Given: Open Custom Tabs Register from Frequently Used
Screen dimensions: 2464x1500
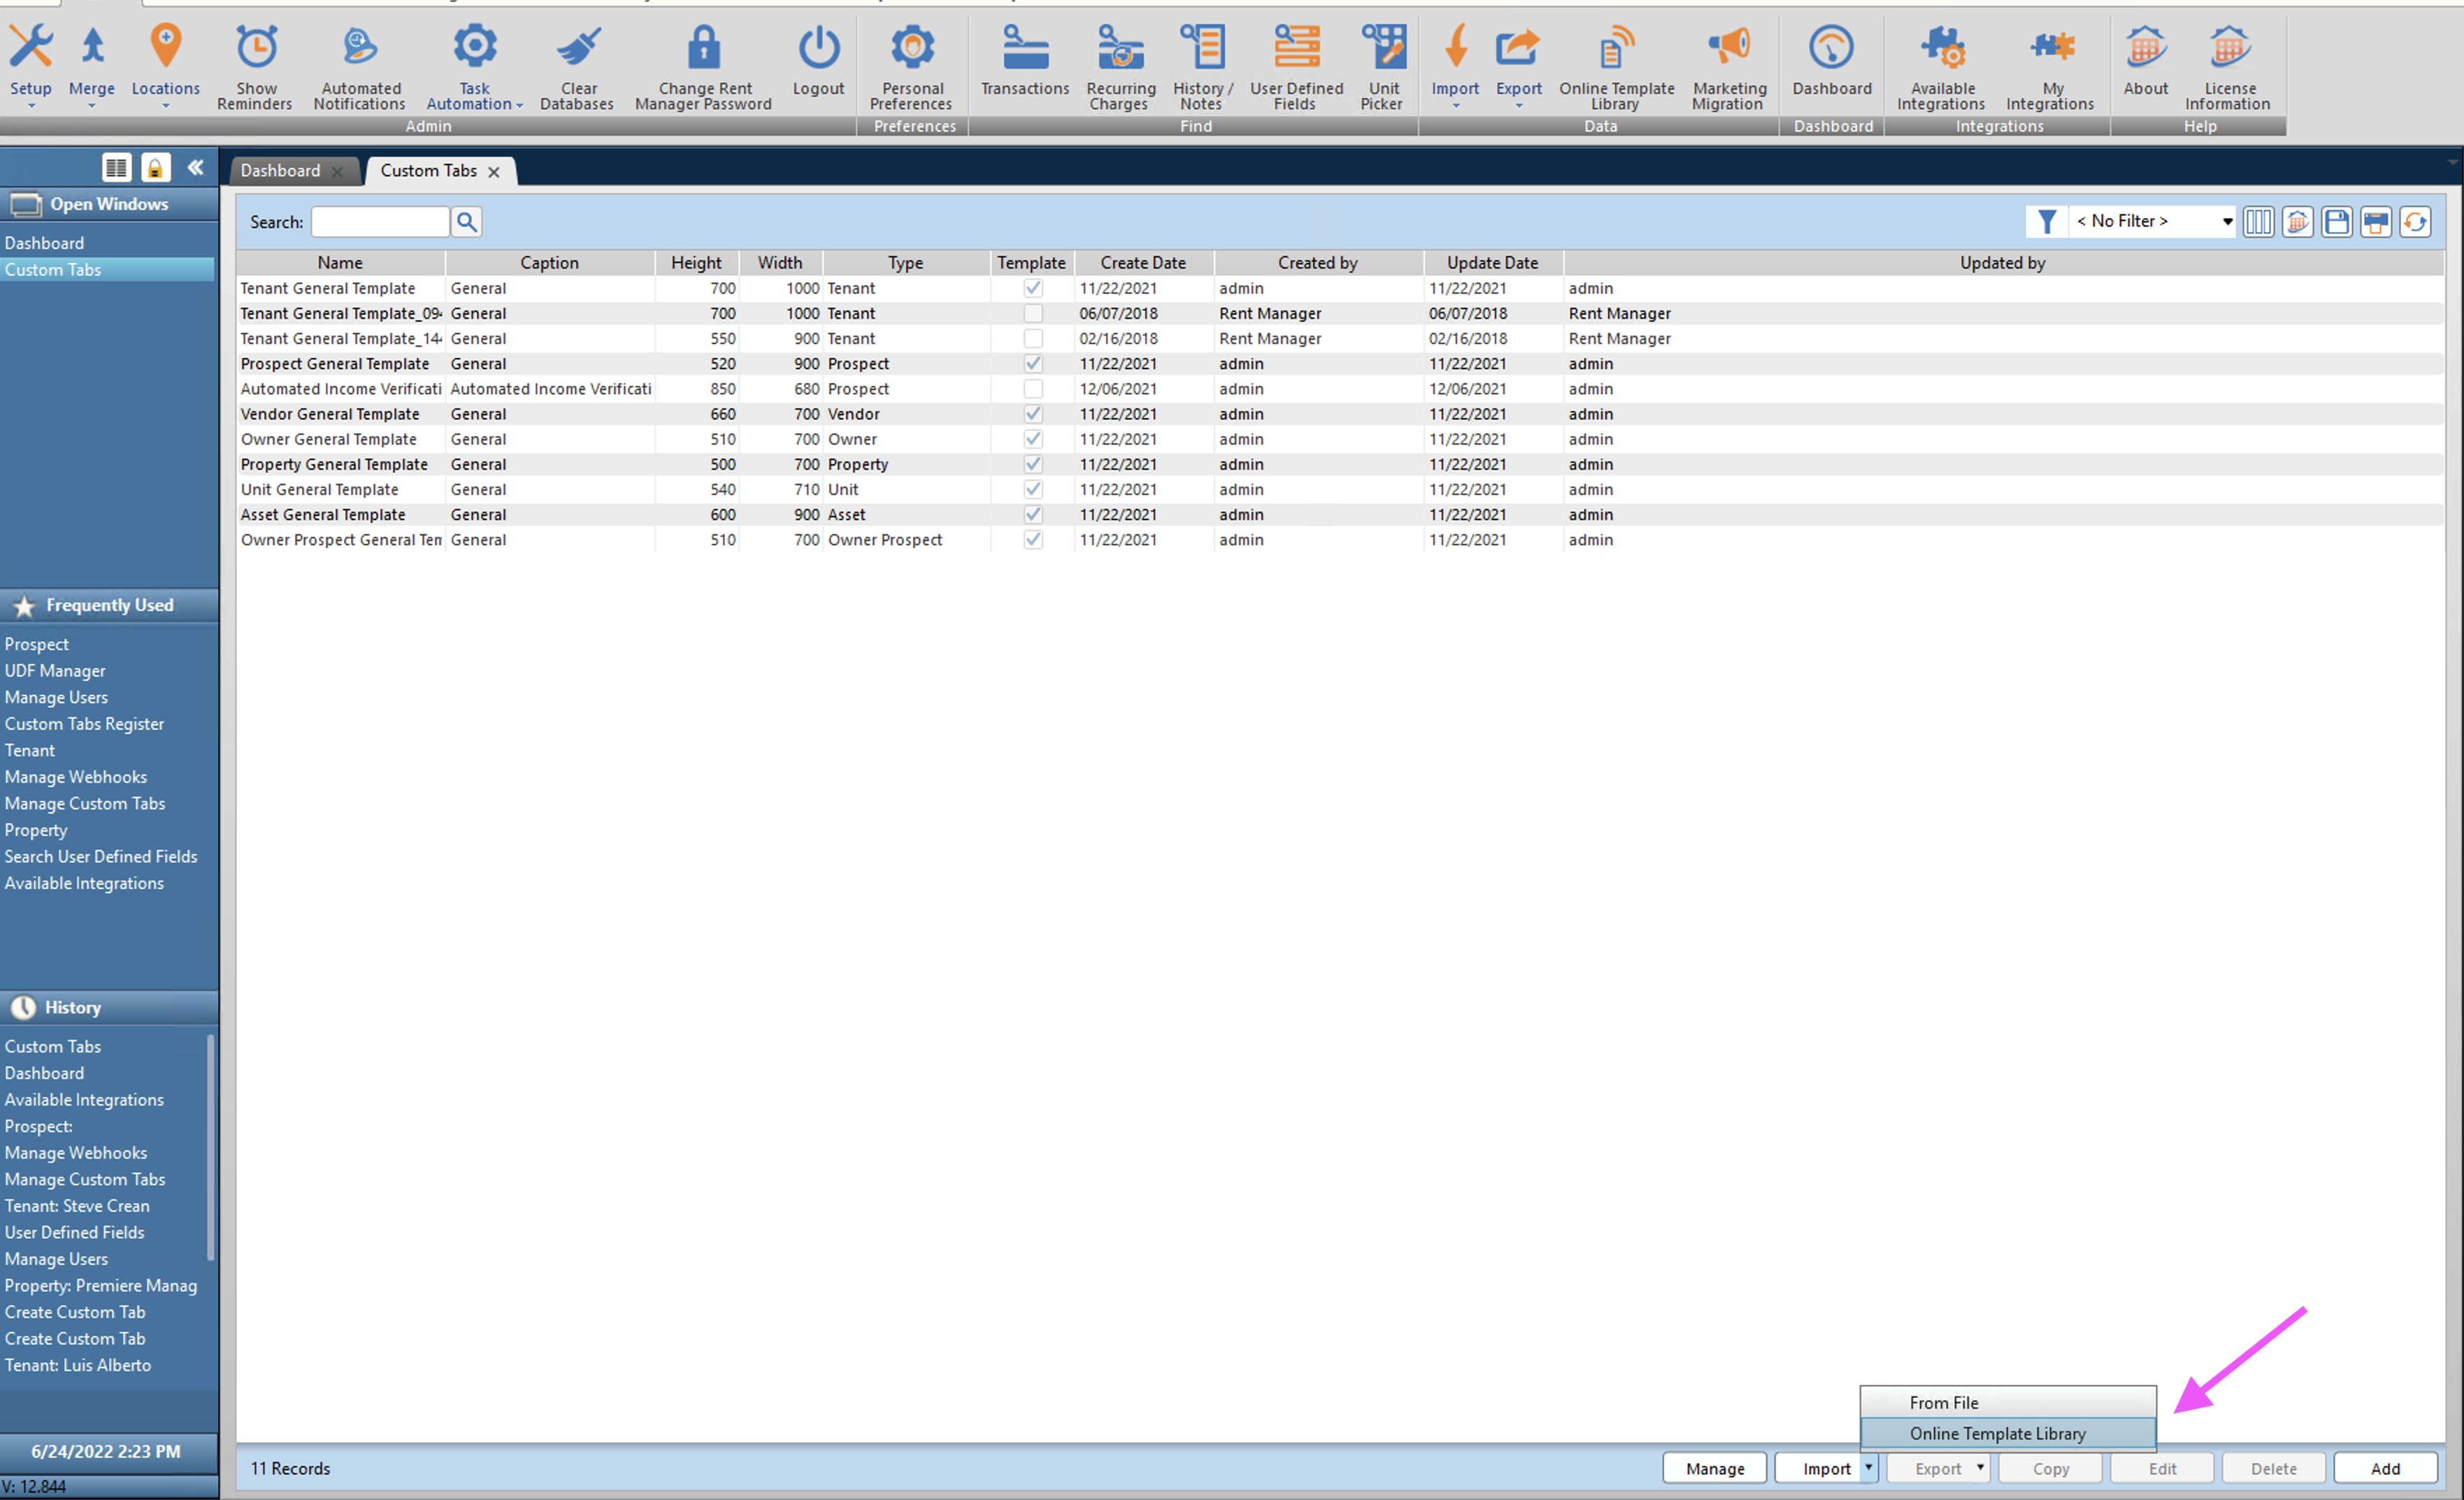Looking at the screenshot, I should 84,723.
